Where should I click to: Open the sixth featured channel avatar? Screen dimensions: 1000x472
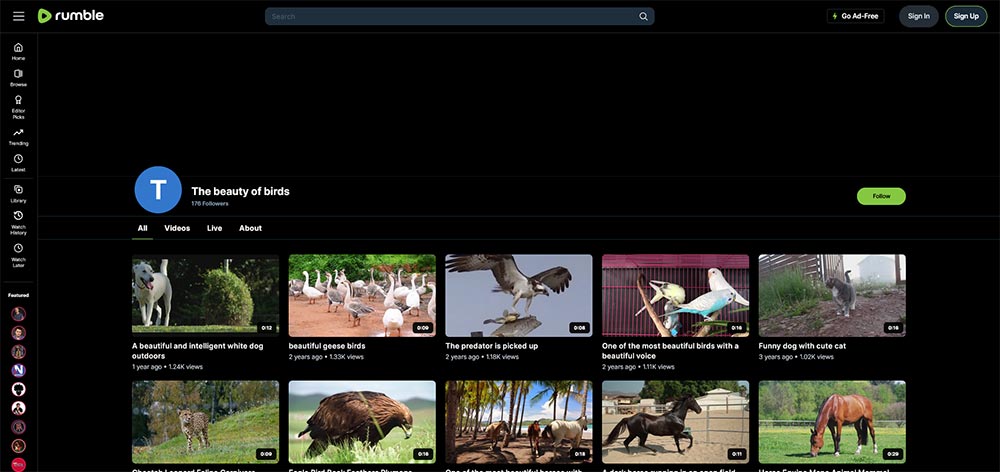[18, 408]
